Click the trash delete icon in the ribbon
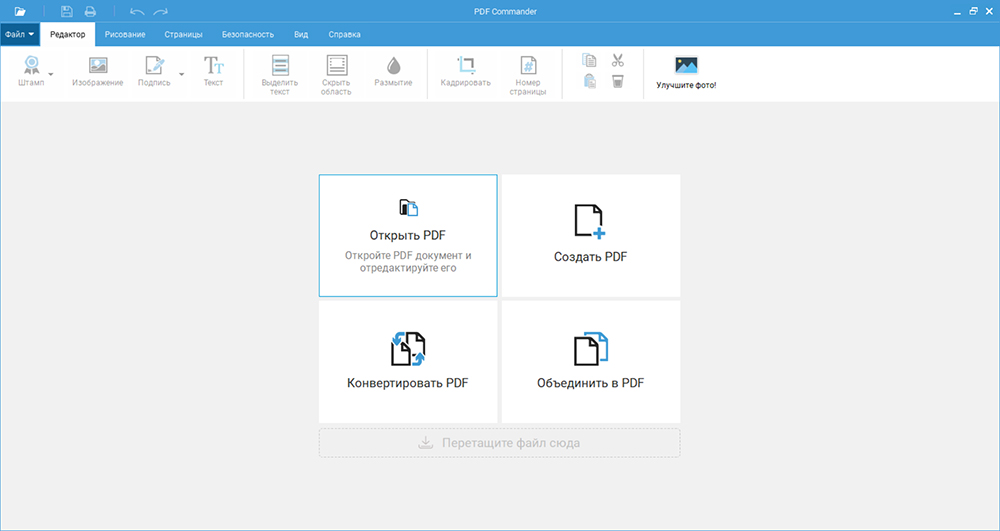The image size is (1000, 531). 617,82
